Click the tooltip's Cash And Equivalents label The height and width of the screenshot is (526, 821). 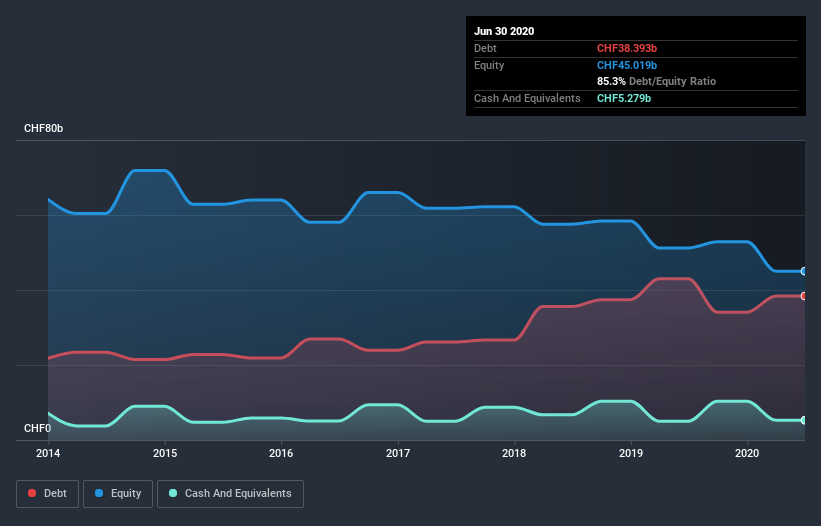527,98
